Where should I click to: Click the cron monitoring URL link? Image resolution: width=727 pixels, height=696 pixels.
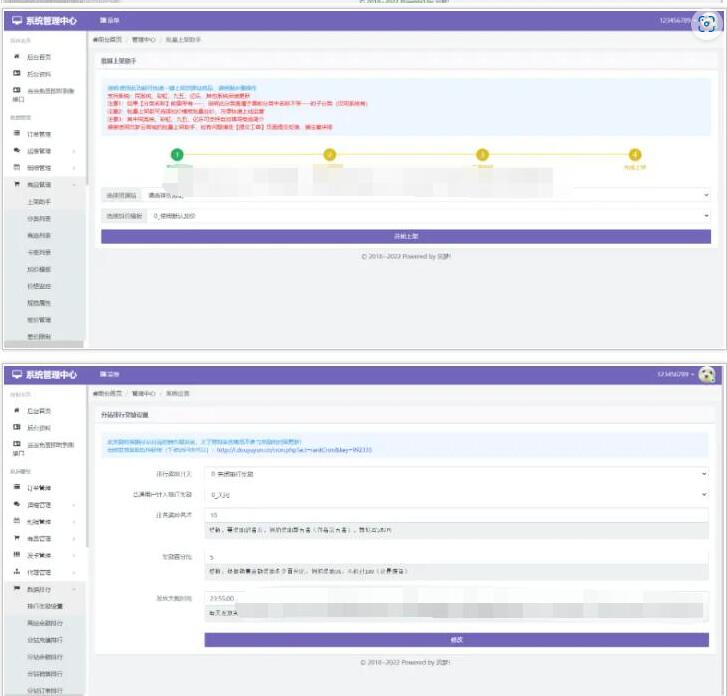tap(312, 451)
